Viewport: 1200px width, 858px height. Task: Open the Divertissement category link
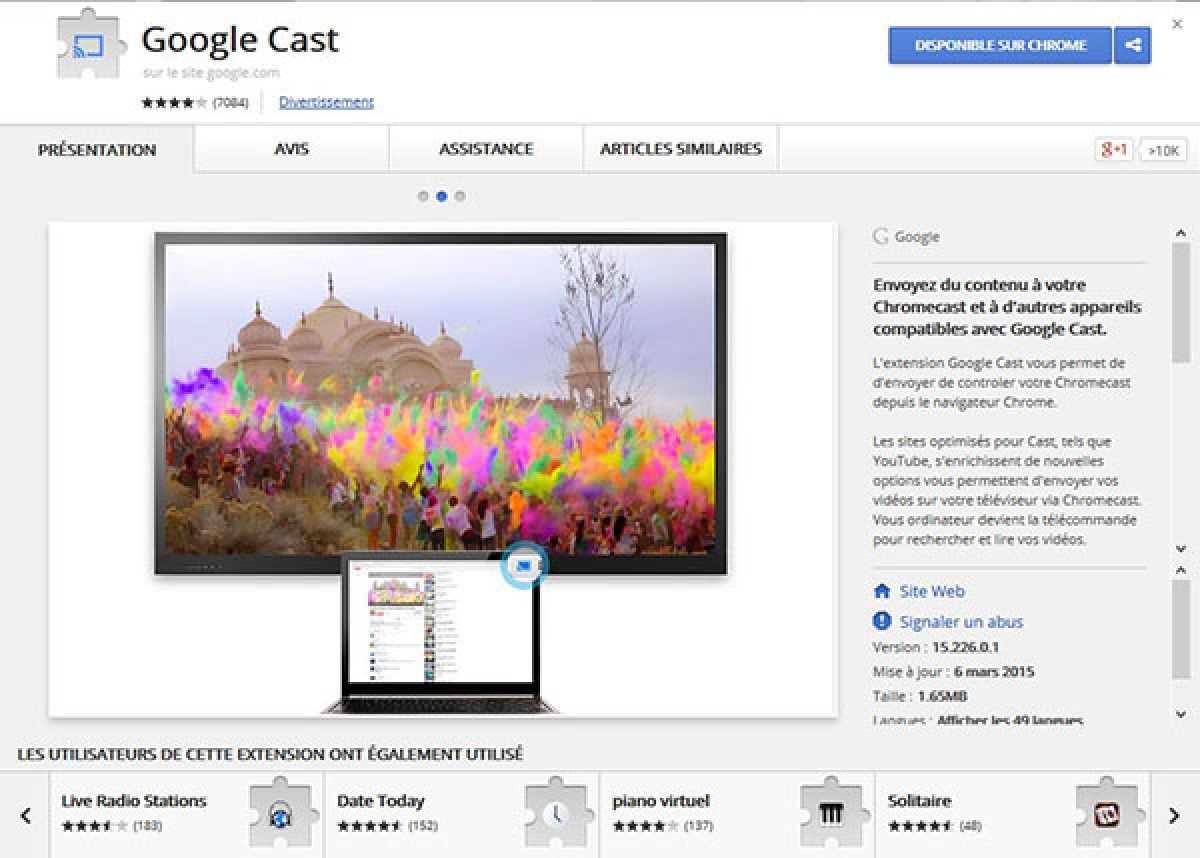click(326, 102)
